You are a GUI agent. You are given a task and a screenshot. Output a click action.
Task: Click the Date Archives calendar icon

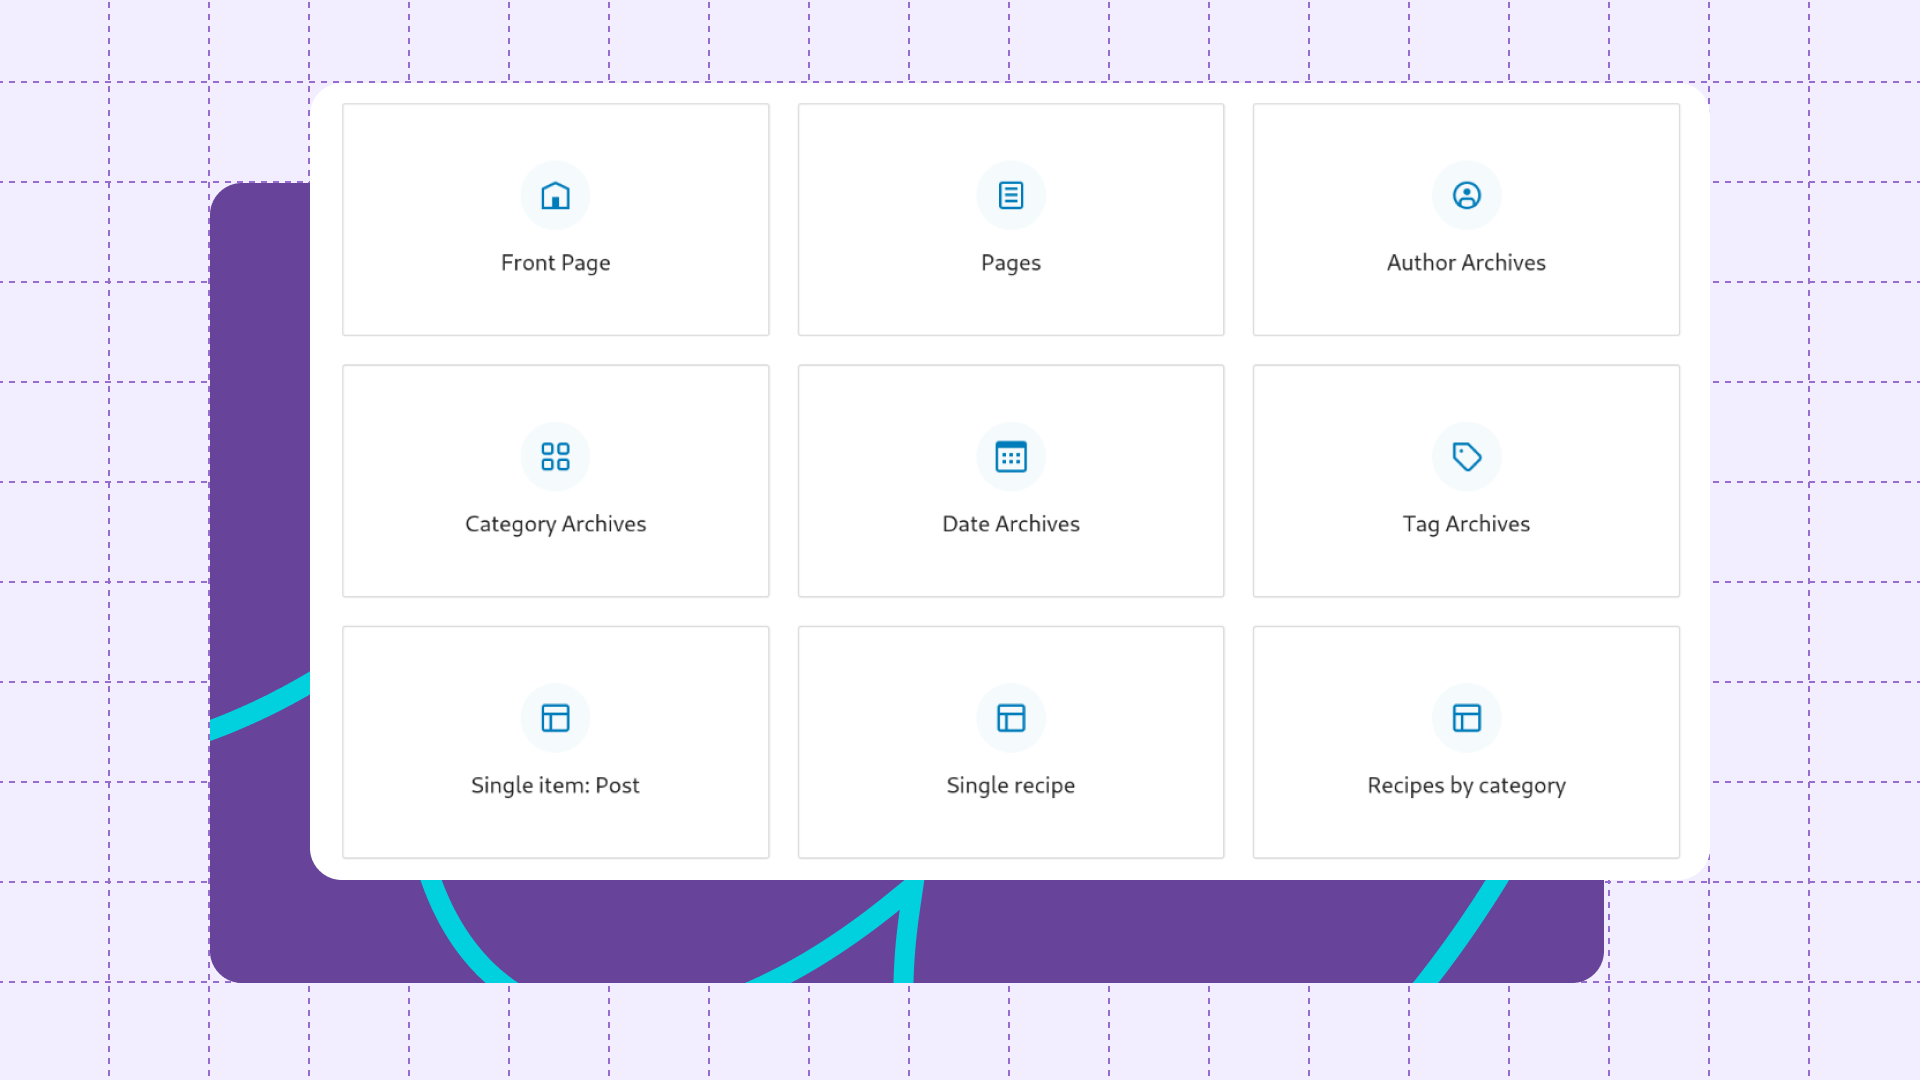[1011, 457]
